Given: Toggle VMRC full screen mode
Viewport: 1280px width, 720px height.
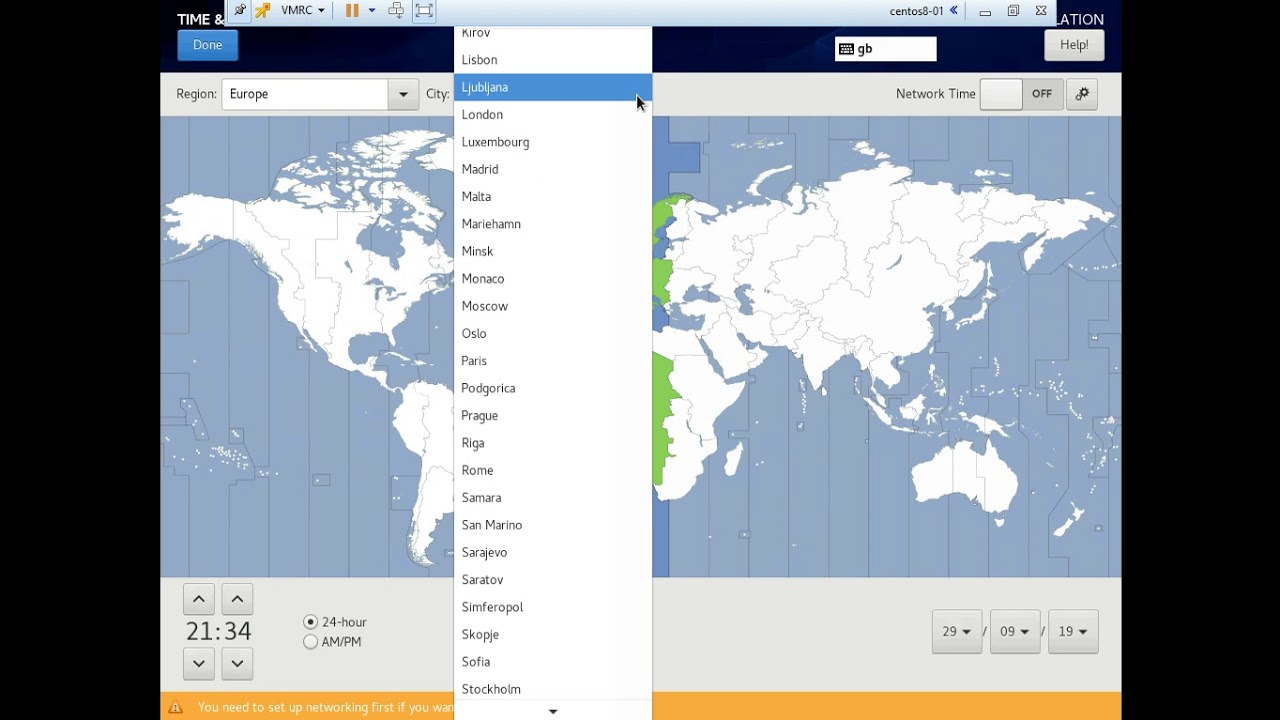Looking at the screenshot, I should point(424,11).
